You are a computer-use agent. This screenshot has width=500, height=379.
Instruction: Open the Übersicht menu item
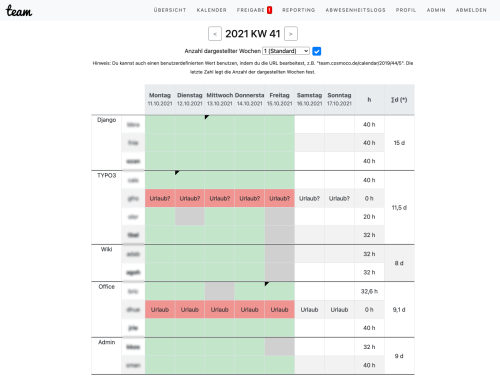170,10
